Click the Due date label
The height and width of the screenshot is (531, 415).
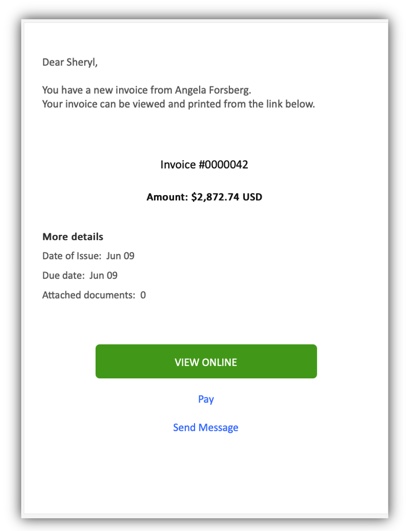pyautogui.click(x=63, y=275)
